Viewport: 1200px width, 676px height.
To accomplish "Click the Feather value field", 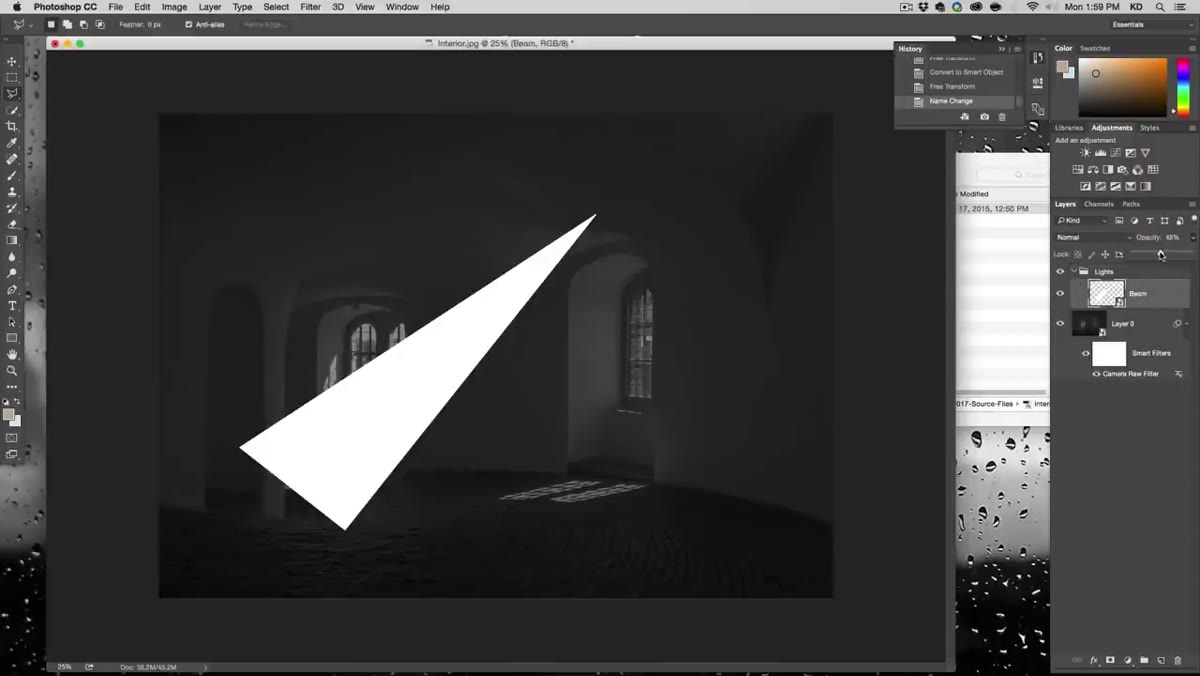I will [155, 24].
